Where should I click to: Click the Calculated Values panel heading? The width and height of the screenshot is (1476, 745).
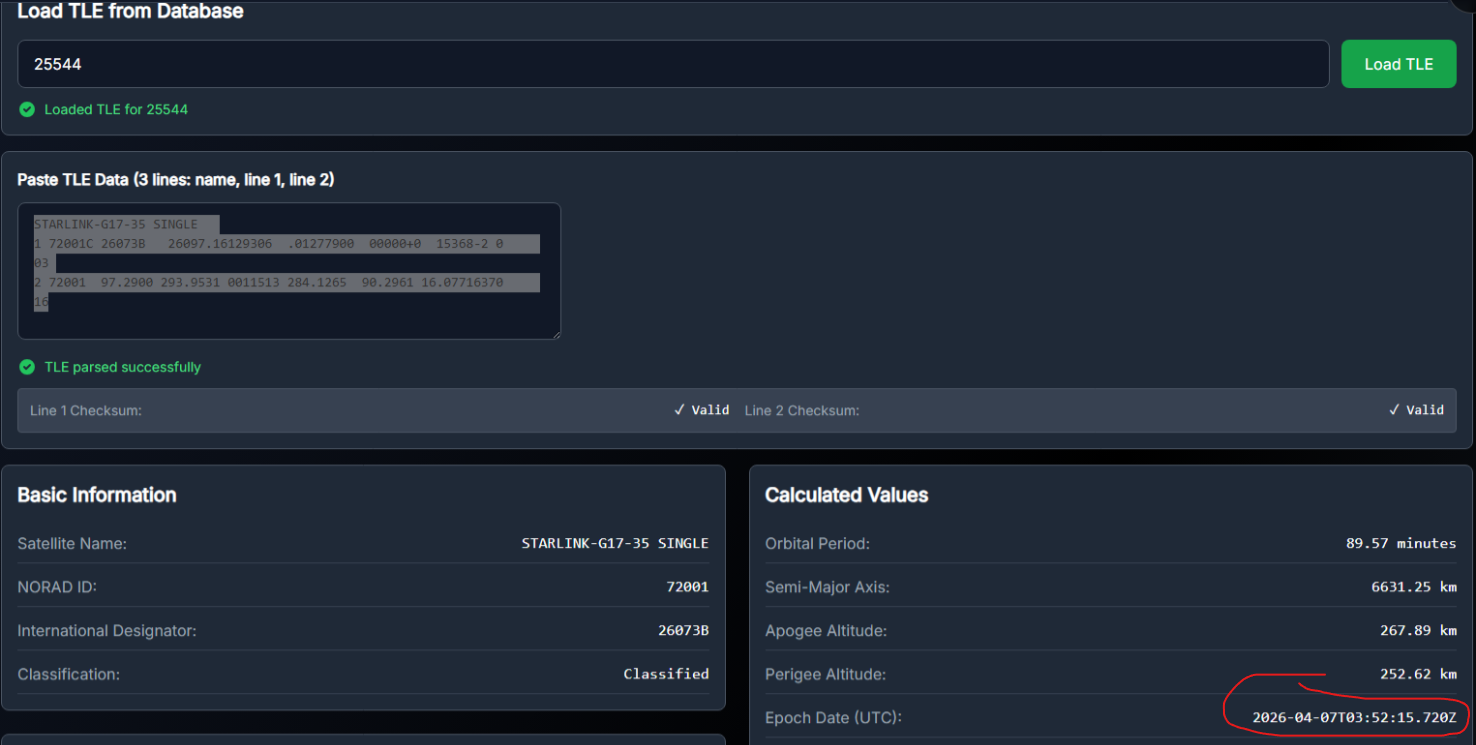click(846, 495)
